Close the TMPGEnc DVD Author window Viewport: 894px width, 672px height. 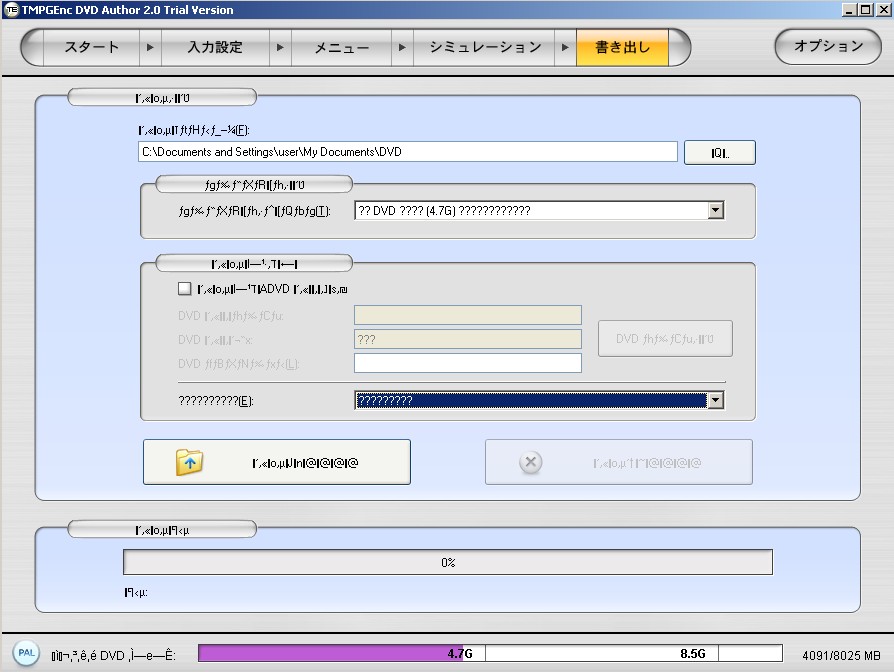(x=882, y=10)
